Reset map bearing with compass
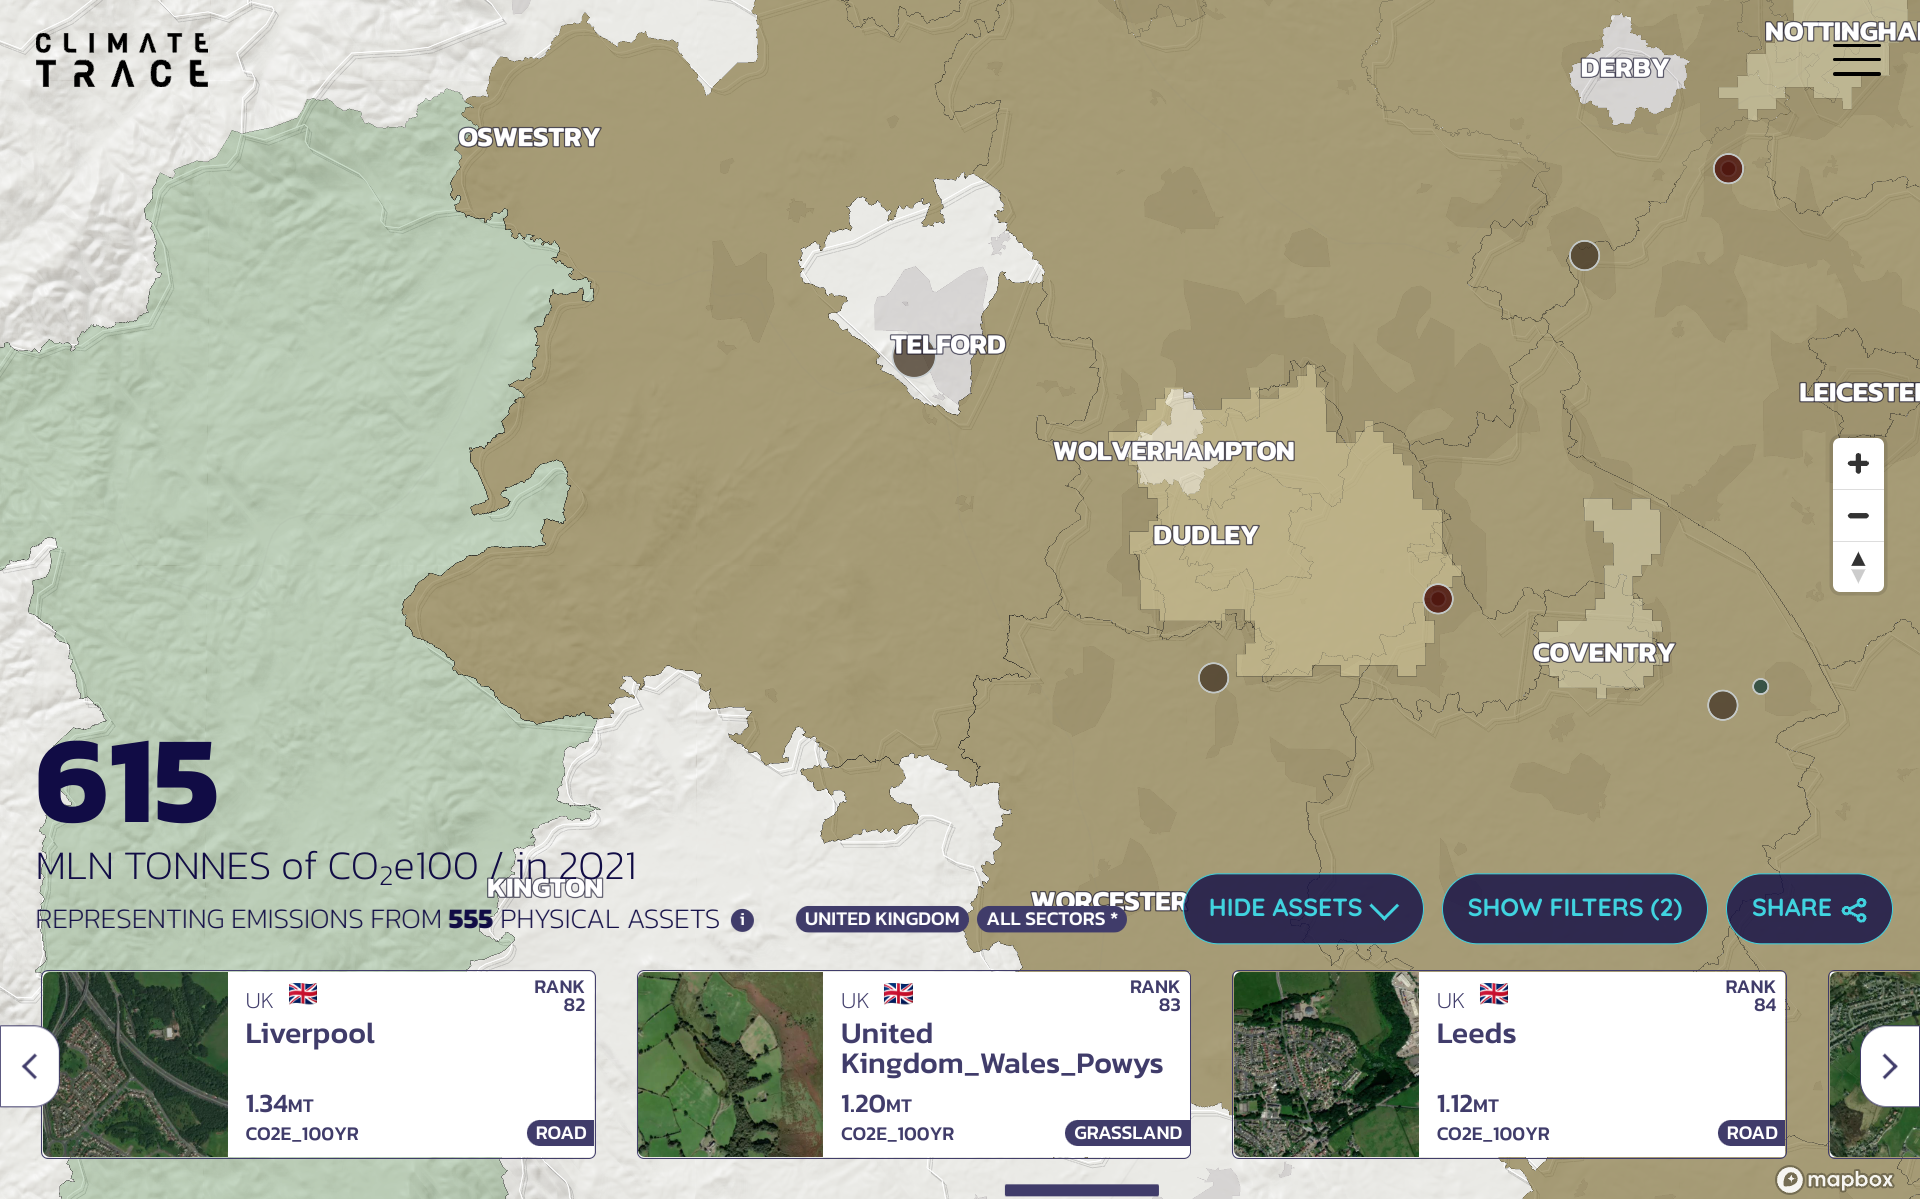1920x1199 pixels. pyautogui.click(x=1858, y=567)
